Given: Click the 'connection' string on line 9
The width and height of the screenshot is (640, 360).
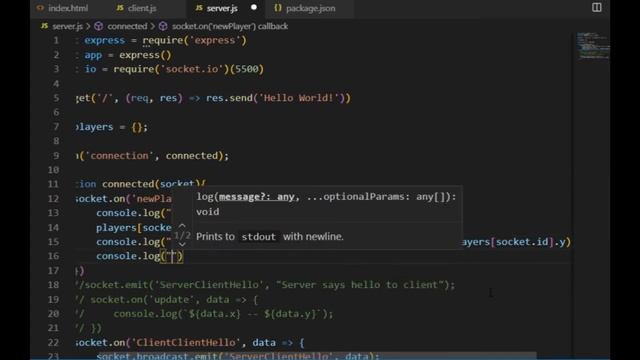Looking at the screenshot, I should pos(120,156).
